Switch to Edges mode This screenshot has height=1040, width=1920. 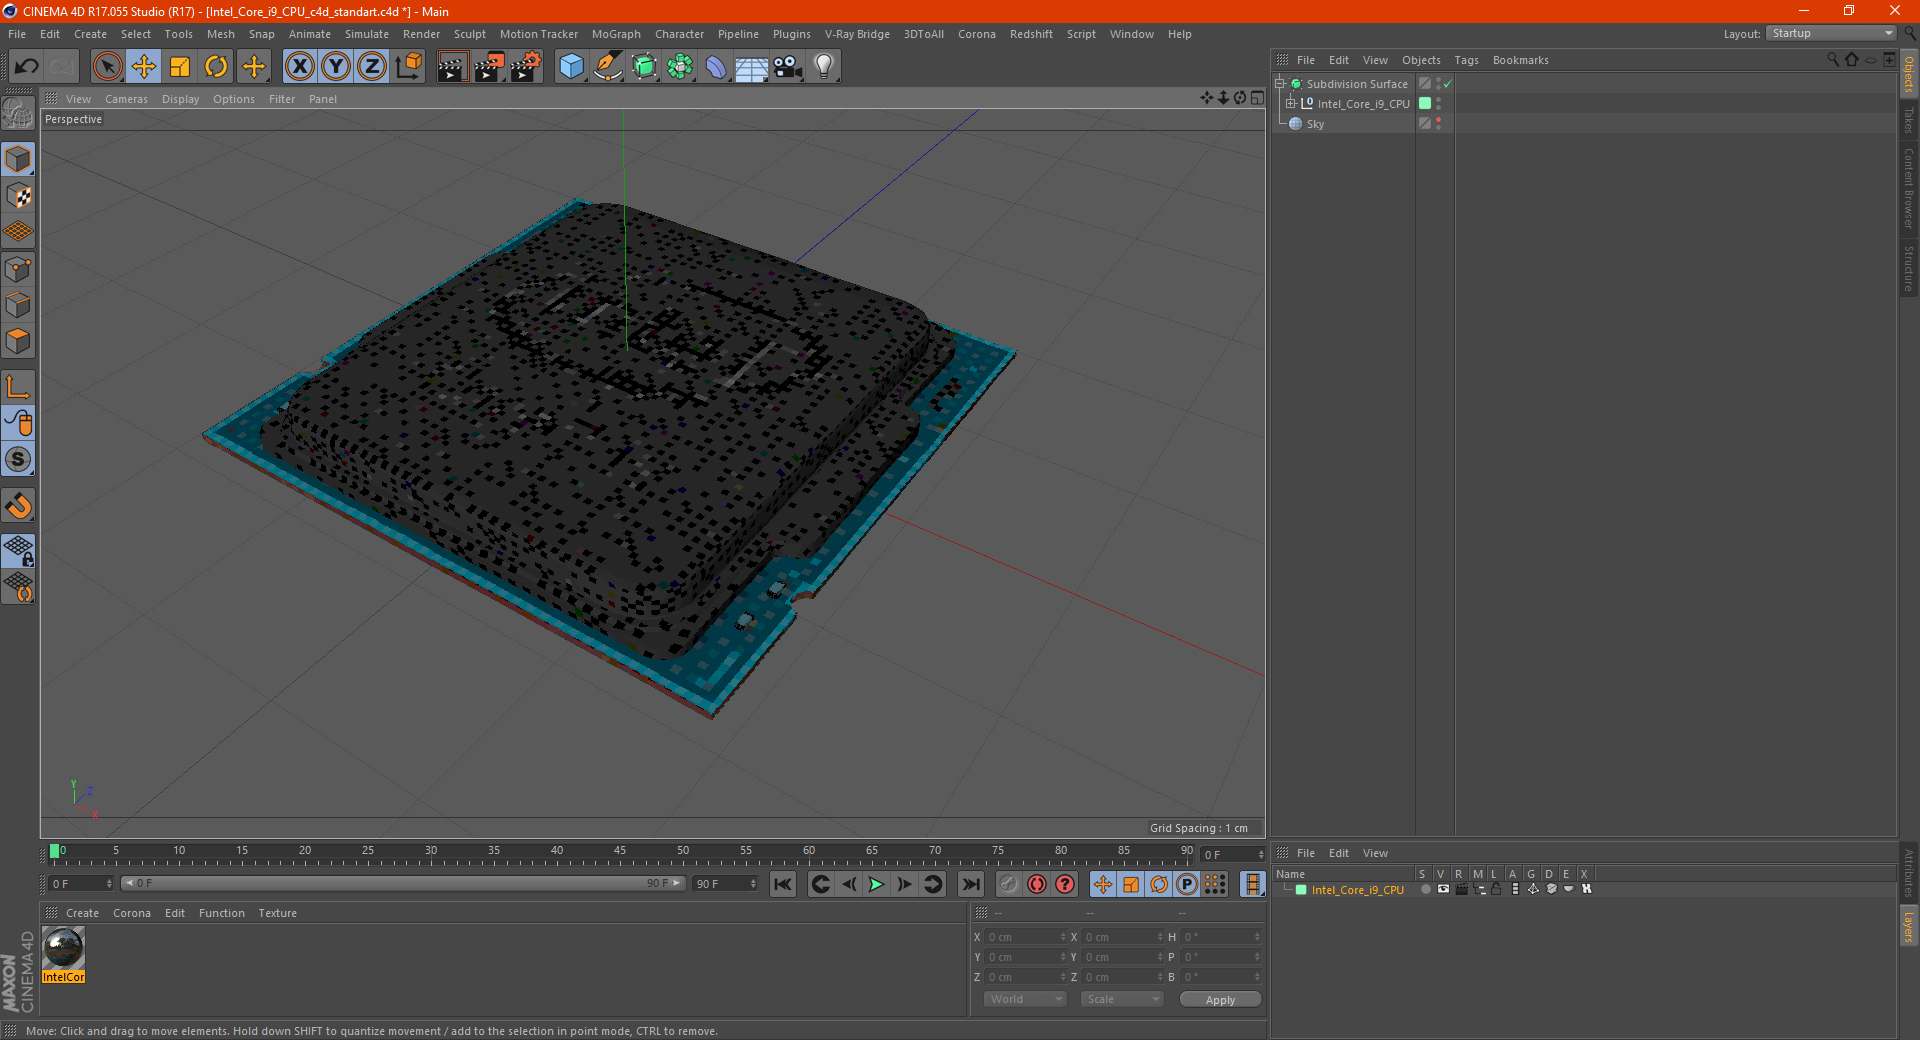18,305
